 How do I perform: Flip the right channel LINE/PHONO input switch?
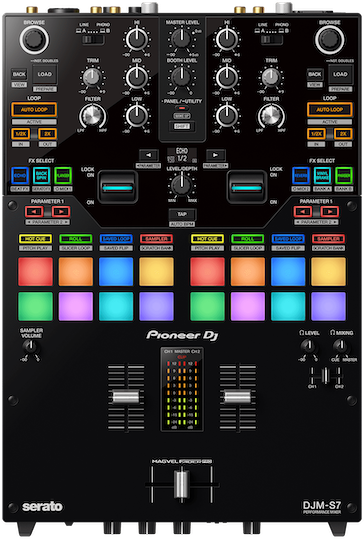[272, 40]
